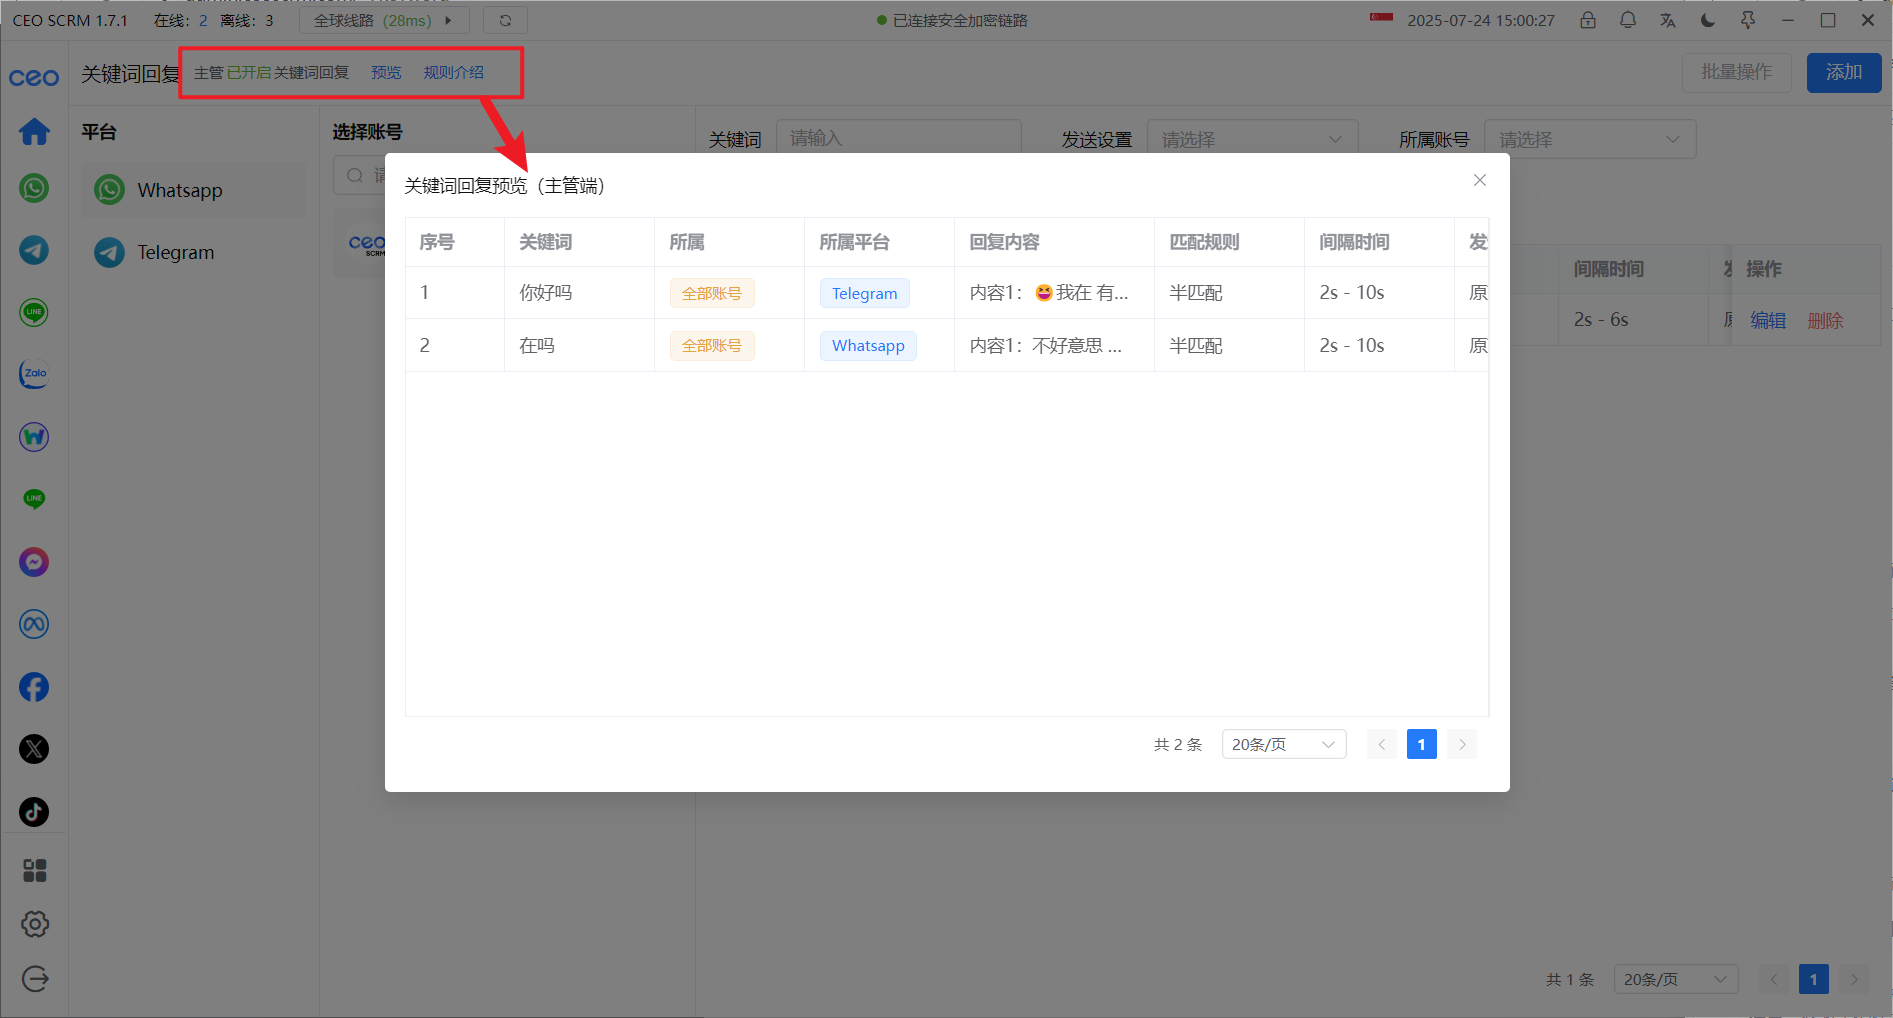Click 删除 in the background table row
This screenshot has height=1018, width=1893.
click(1825, 320)
